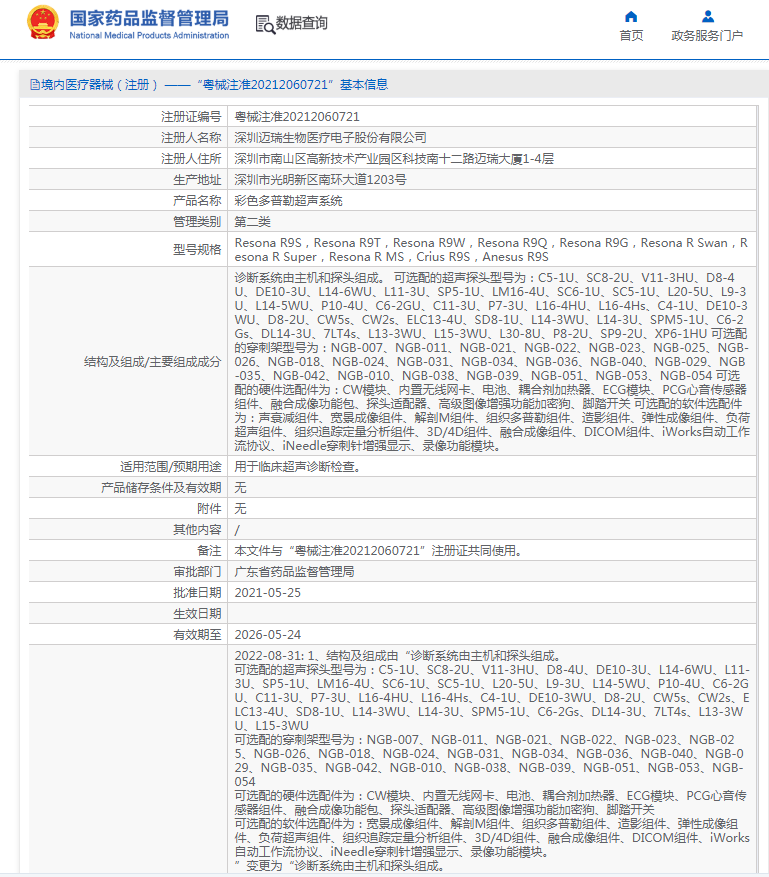Screen dimensions: 769x877
Task: Select the 2022-08-31 change record text
Action: tap(492, 760)
